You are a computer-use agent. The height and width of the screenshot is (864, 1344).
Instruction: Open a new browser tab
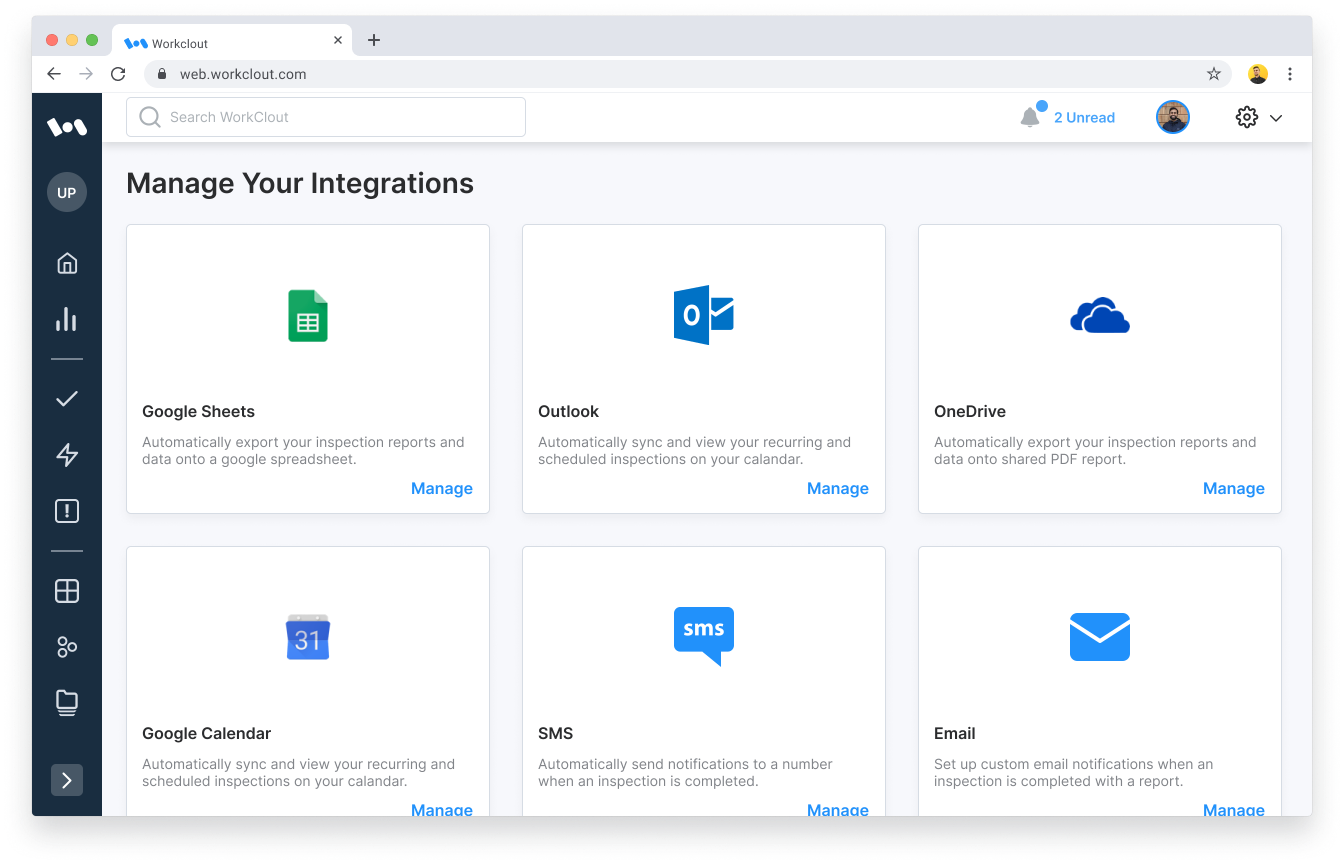pyautogui.click(x=374, y=40)
